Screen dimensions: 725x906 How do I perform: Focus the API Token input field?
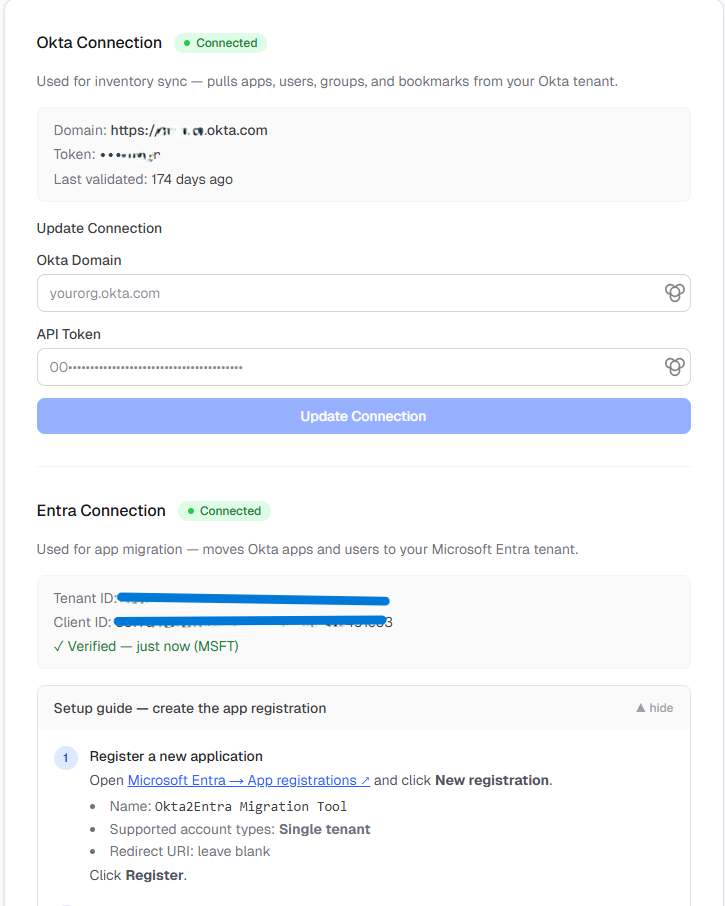pos(363,367)
